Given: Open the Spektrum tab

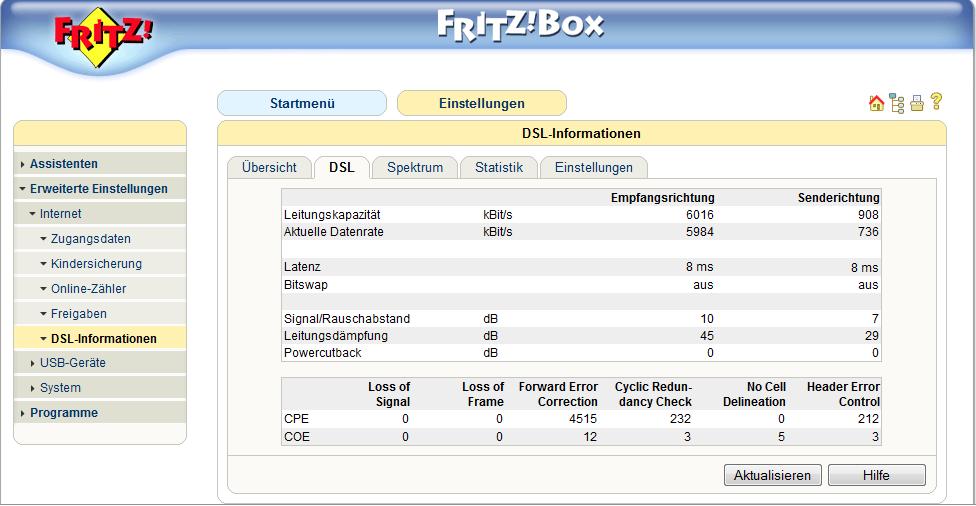Looking at the screenshot, I should (414, 168).
